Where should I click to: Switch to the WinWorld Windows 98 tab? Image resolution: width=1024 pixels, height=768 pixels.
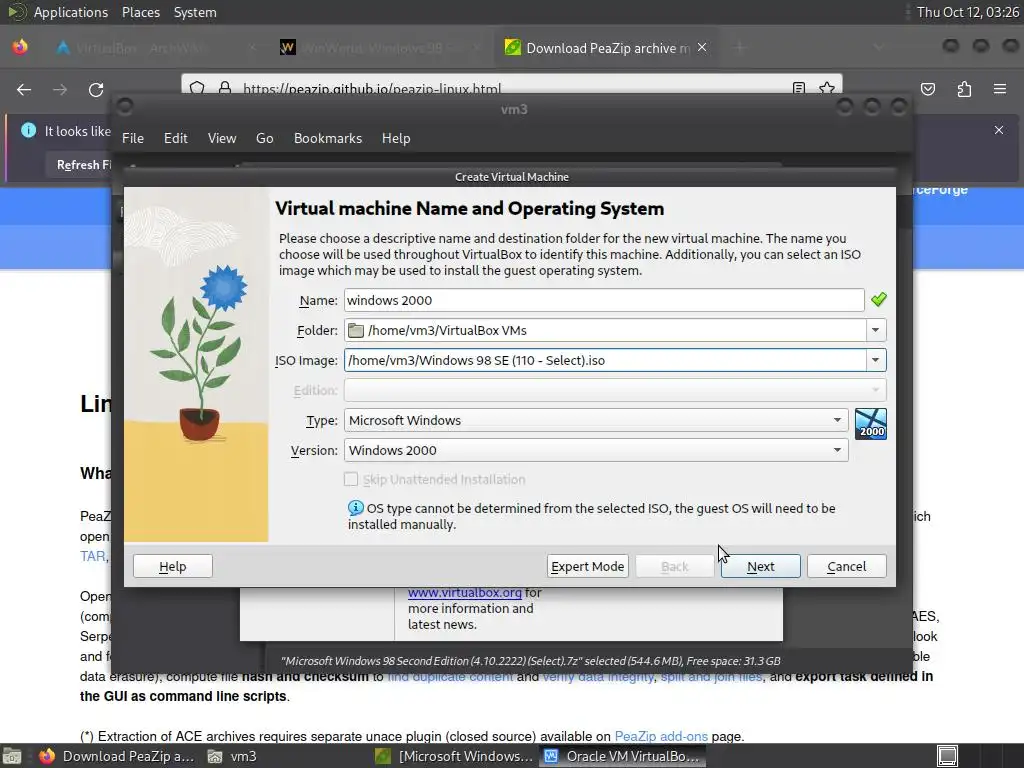379,48
